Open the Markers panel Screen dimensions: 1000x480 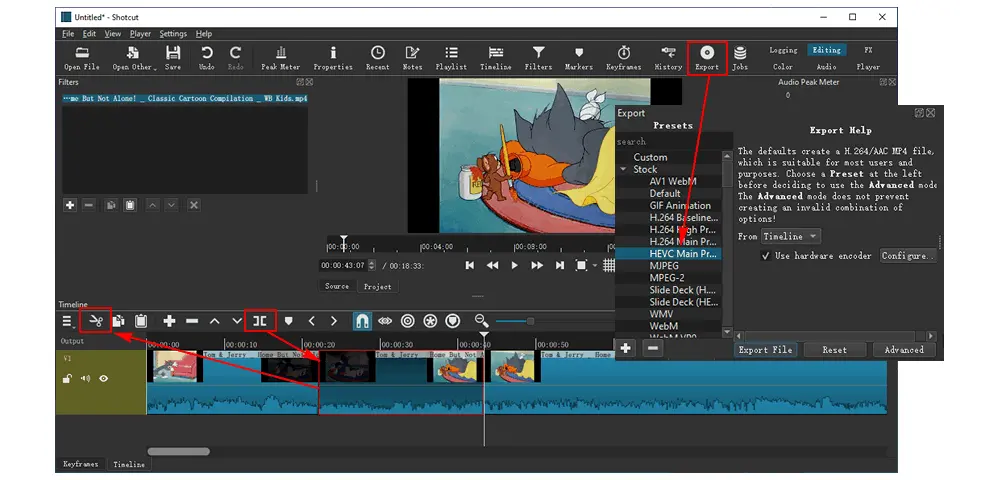[x=579, y=58]
